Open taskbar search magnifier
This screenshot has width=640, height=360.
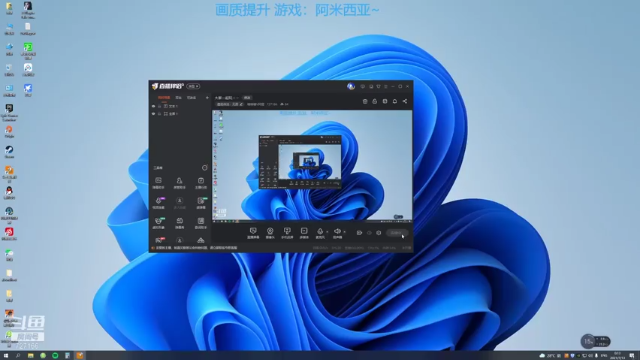click(x=18, y=356)
